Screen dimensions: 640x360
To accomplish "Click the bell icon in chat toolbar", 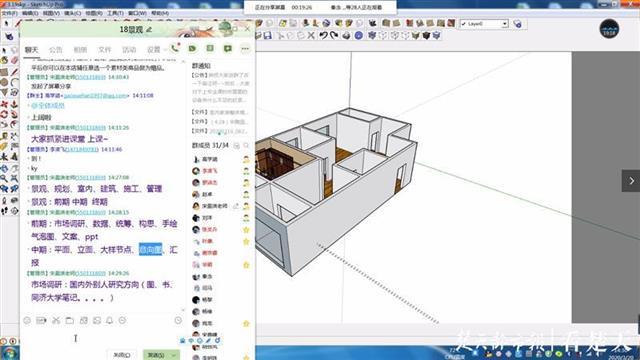I will pyautogui.click(x=109, y=321).
